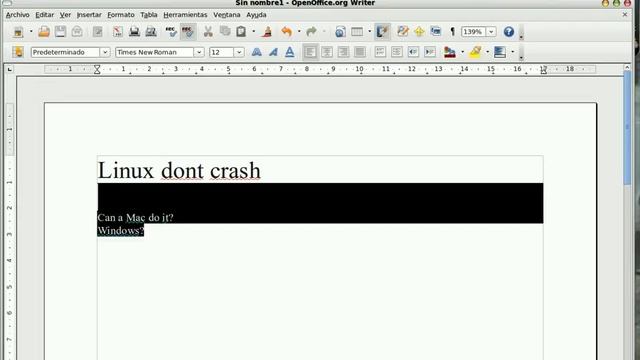Screen dimensions: 640x360
Task: Send document as e-mail icon
Action: point(77,32)
